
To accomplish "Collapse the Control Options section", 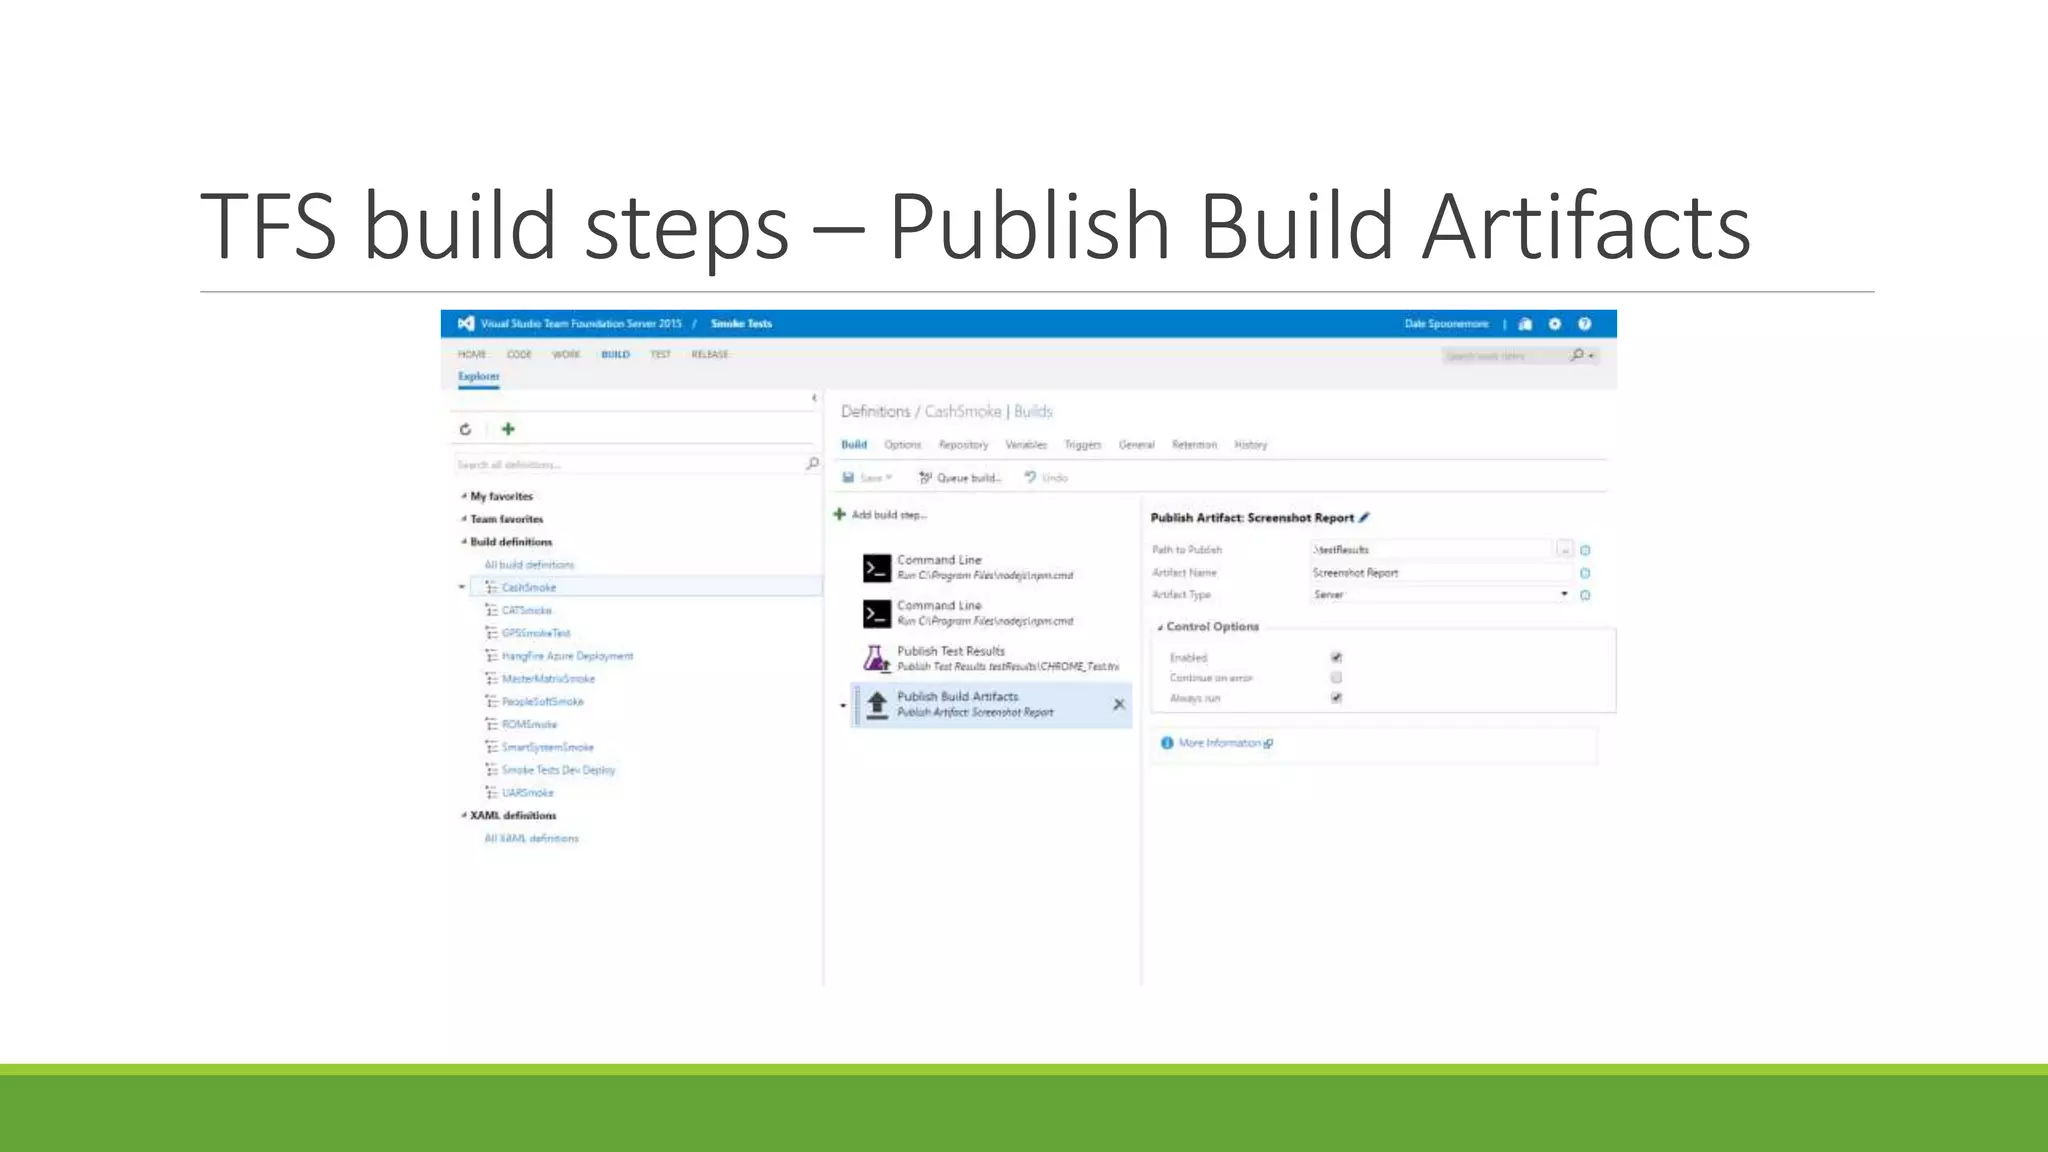I will 1160,627.
